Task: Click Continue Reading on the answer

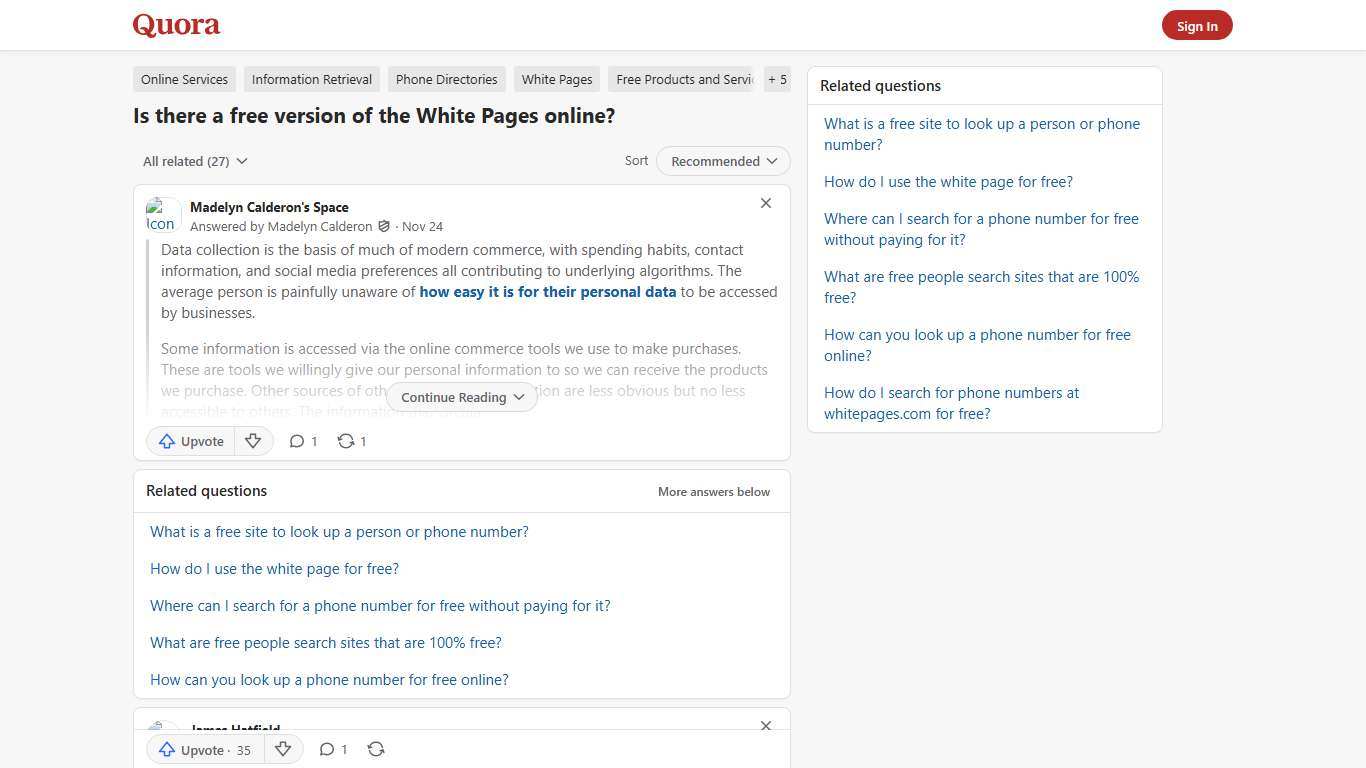Action: coord(461,397)
